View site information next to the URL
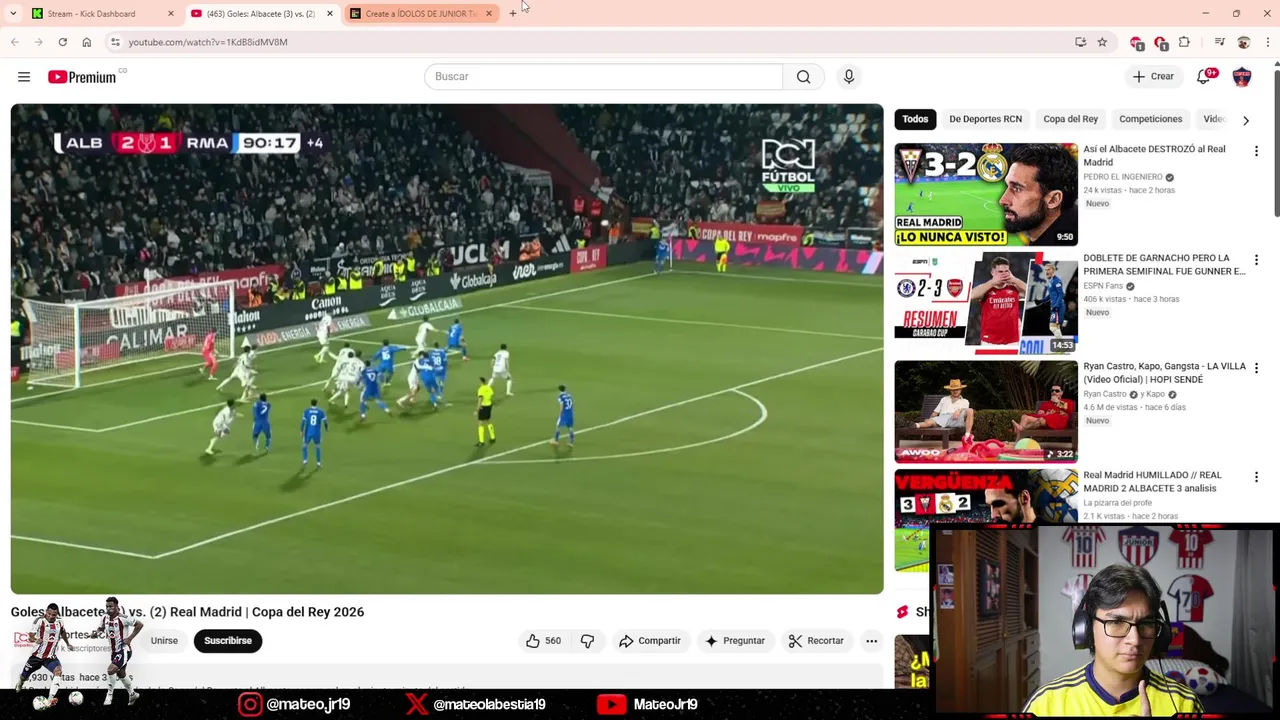 click(x=115, y=42)
